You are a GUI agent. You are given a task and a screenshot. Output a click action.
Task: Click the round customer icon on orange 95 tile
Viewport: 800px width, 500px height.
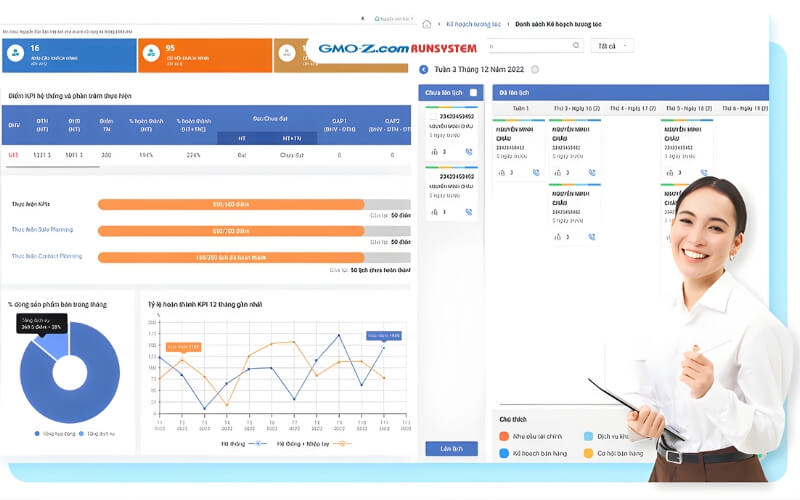[x=151, y=53]
